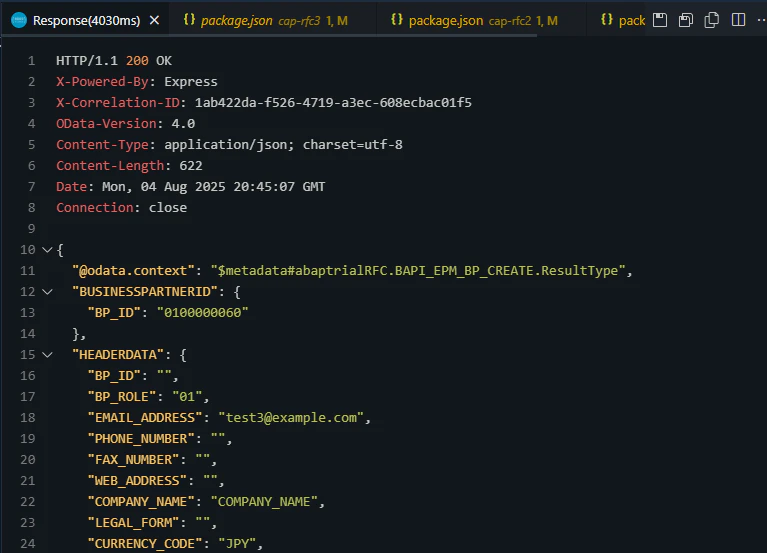Click the "COMPANY_NAME" value string
Viewport: 767px width, 553px height.
click(x=264, y=502)
